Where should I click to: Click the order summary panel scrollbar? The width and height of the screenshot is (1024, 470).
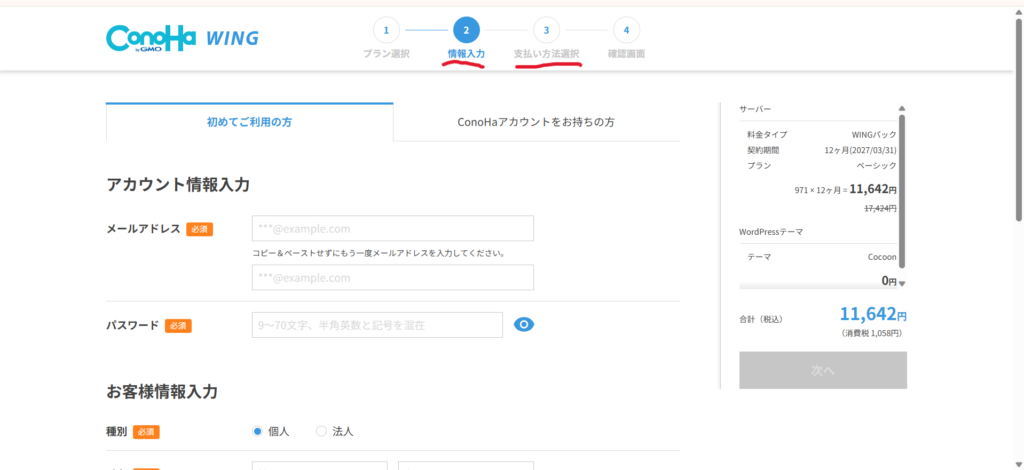902,190
